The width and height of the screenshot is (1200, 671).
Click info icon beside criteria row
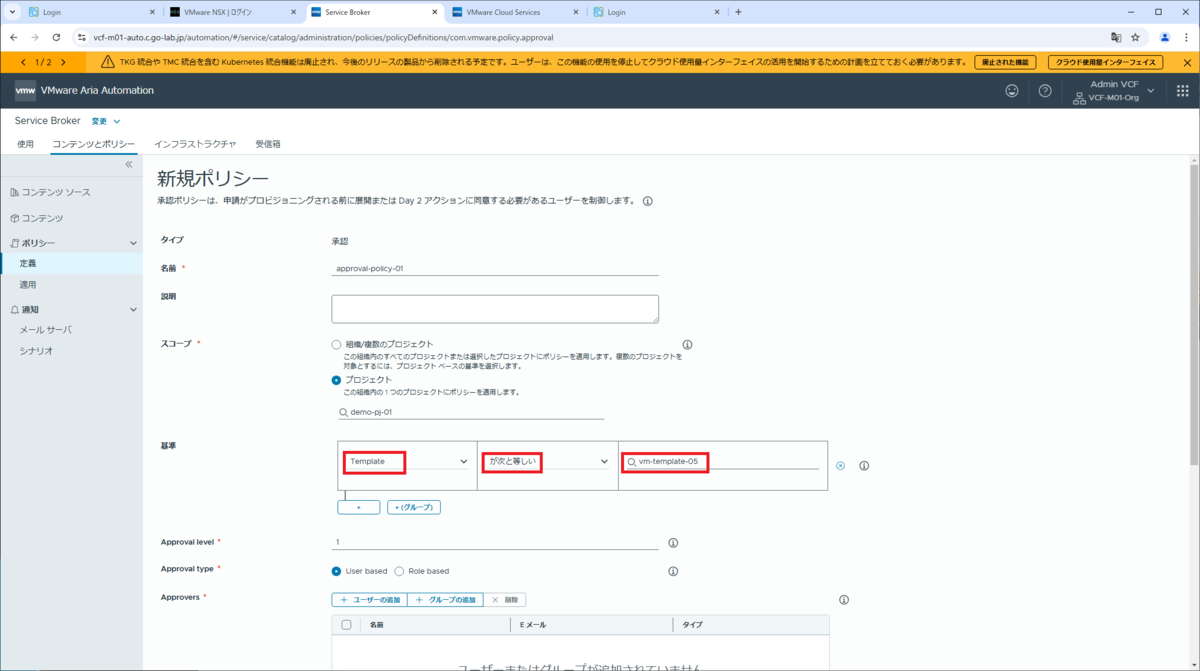tap(864, 466)
